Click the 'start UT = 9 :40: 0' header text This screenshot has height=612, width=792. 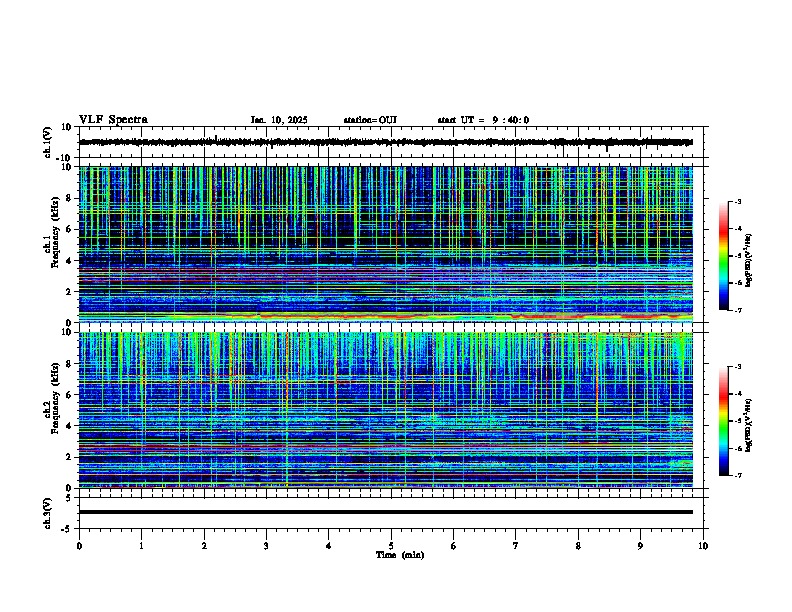(x=483, y=120)
